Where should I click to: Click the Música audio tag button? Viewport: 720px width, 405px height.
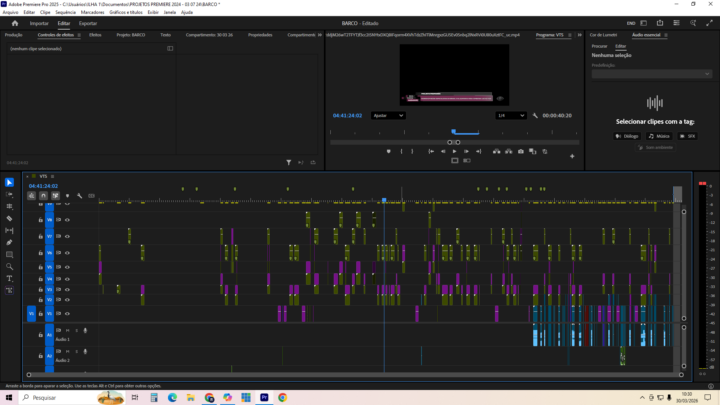pyautogui.click(x=658, y=135)
